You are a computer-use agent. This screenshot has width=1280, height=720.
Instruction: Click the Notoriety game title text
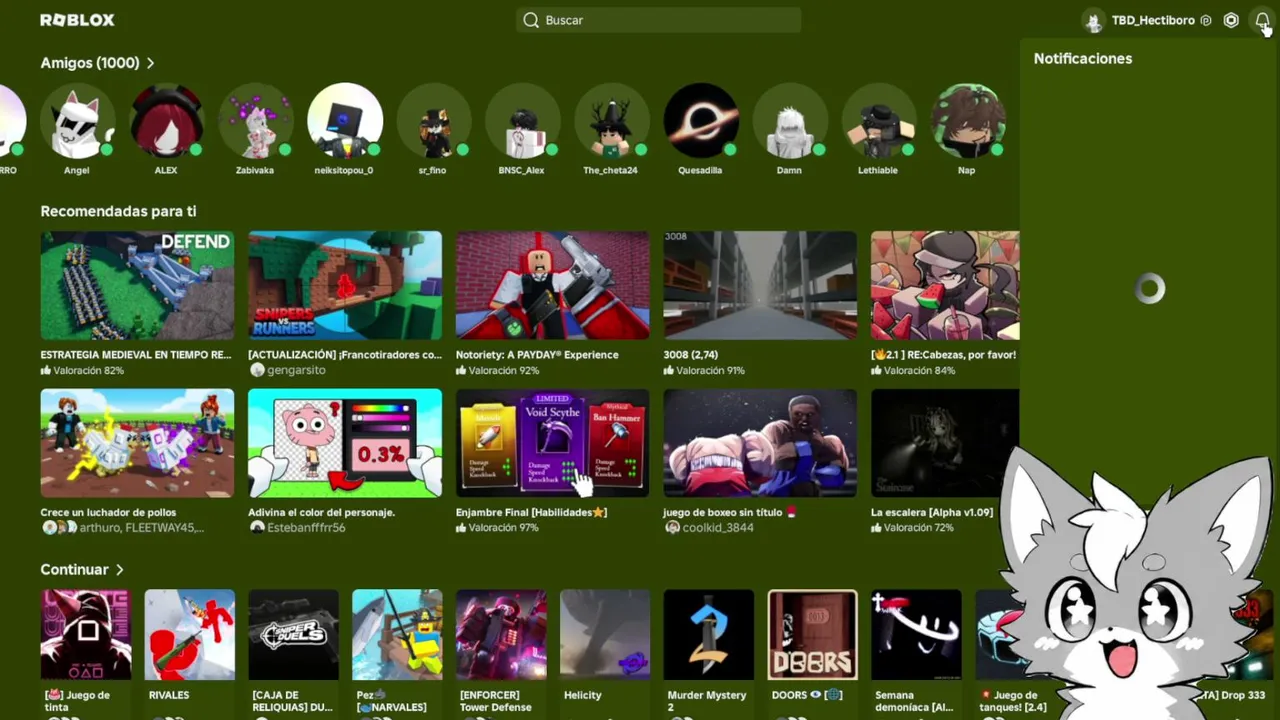coord(537,355)
